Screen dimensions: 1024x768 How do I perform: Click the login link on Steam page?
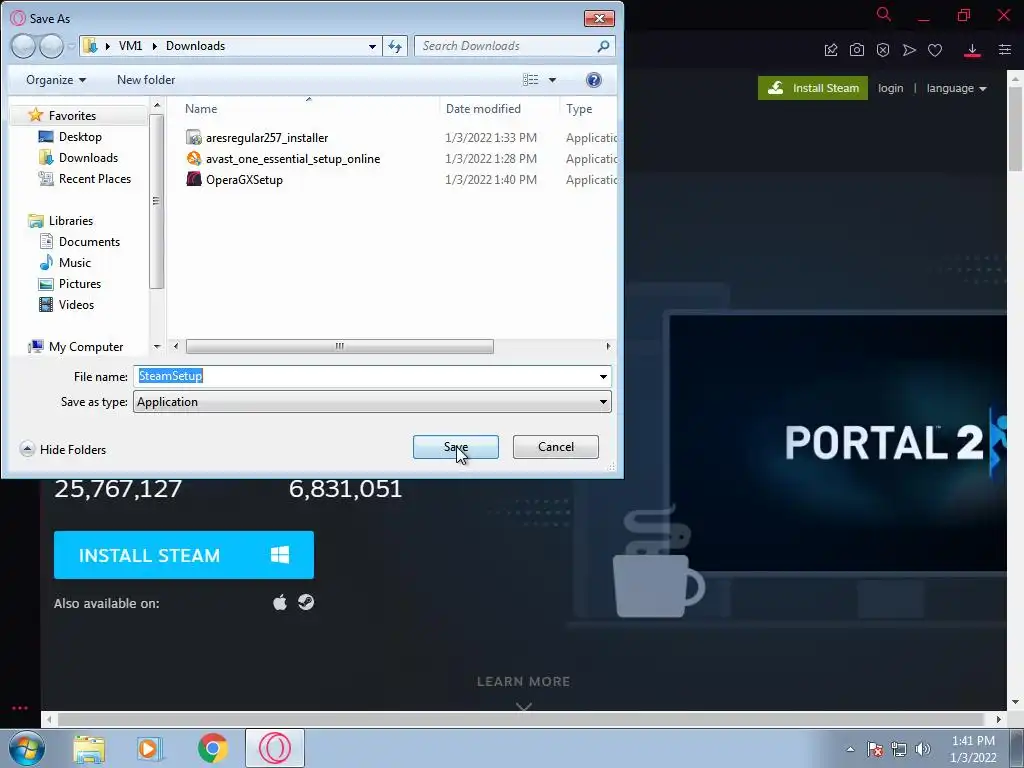891,88
